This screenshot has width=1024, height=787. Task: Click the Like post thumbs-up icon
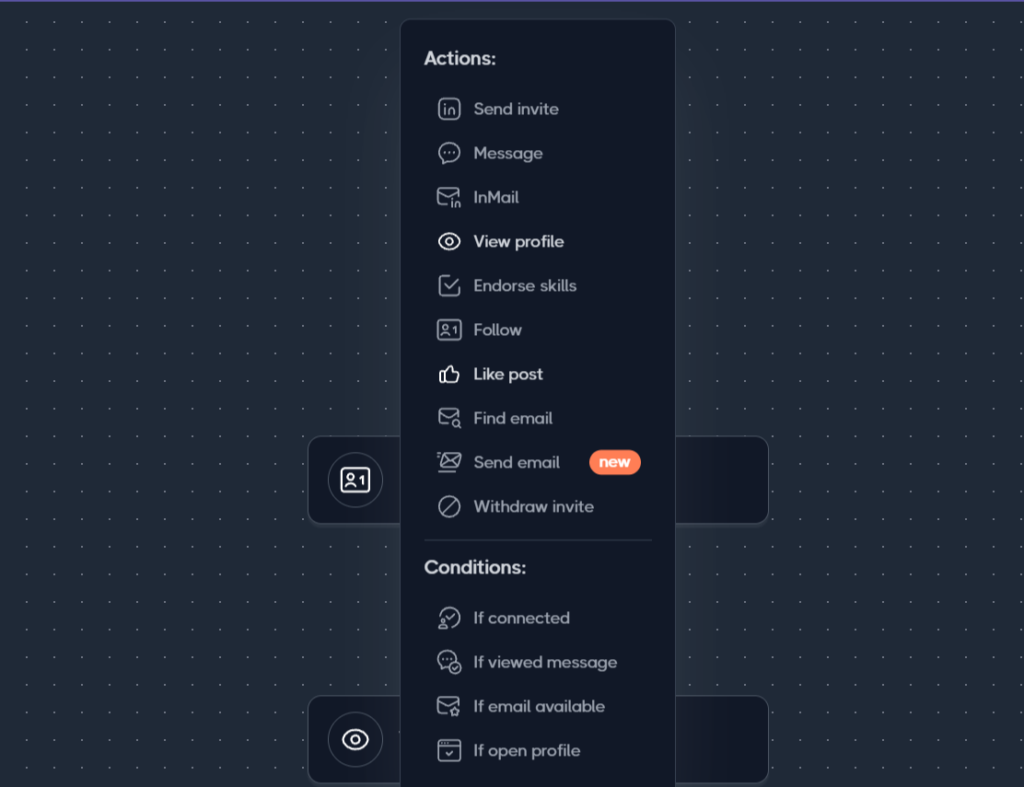[449, 374]
